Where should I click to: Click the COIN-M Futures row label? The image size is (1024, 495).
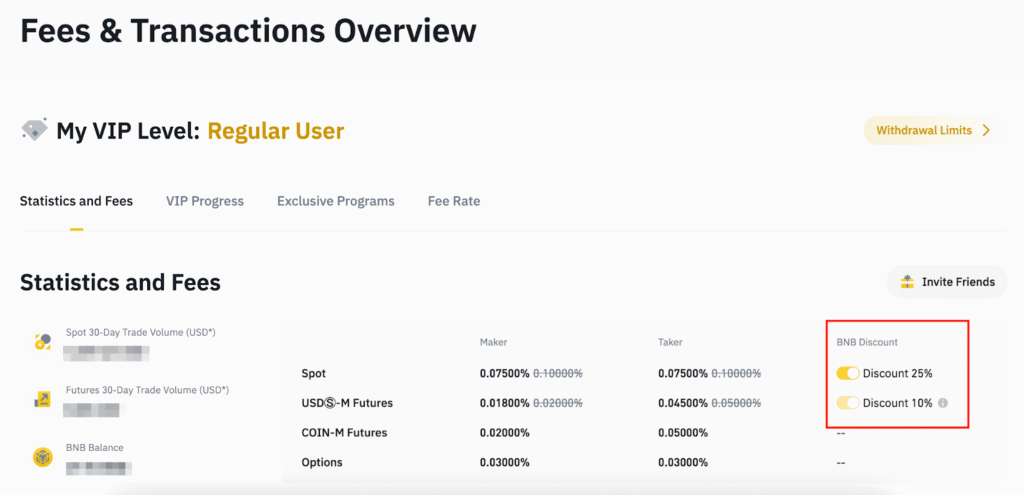(344, 432)
